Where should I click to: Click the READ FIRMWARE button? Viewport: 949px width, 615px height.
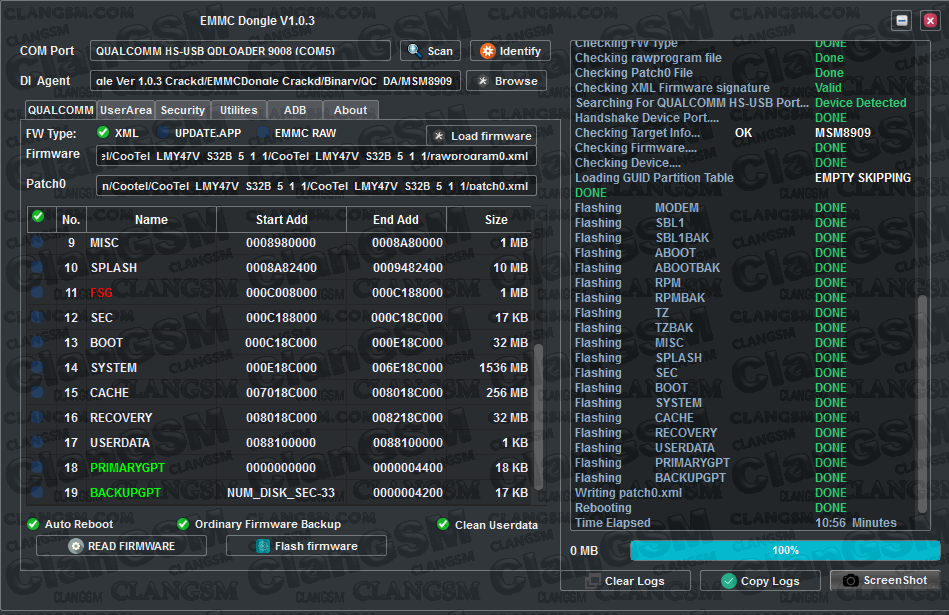click(121, 546)
